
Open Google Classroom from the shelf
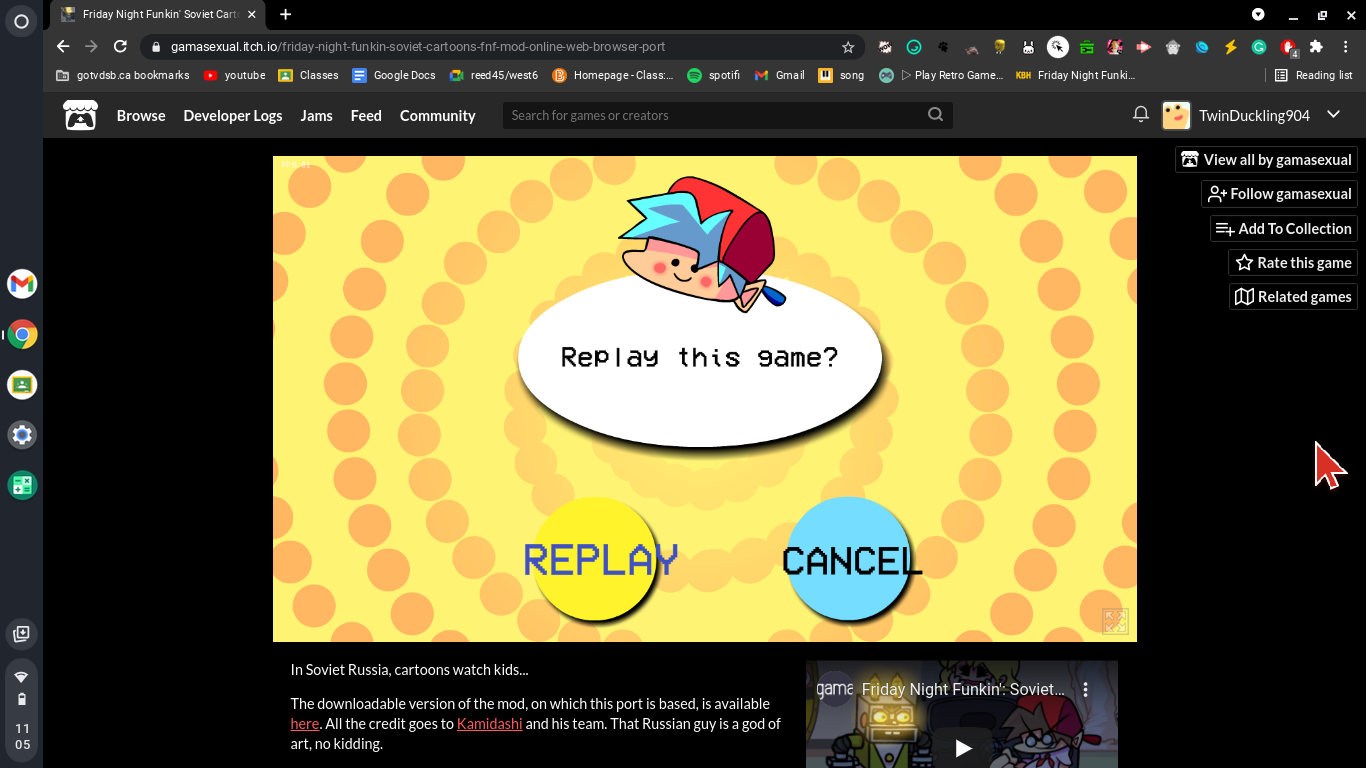coord(22,384)
